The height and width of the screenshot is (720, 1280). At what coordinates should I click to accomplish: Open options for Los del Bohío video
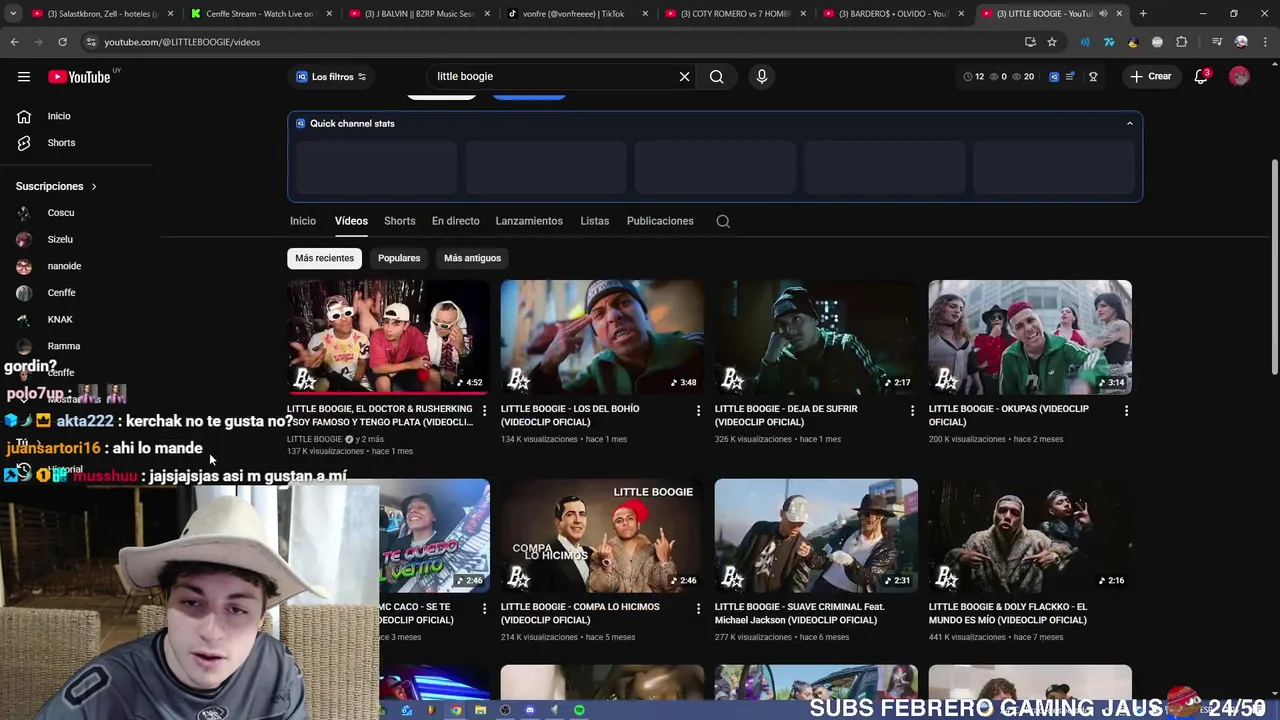(x=698, y=411)
